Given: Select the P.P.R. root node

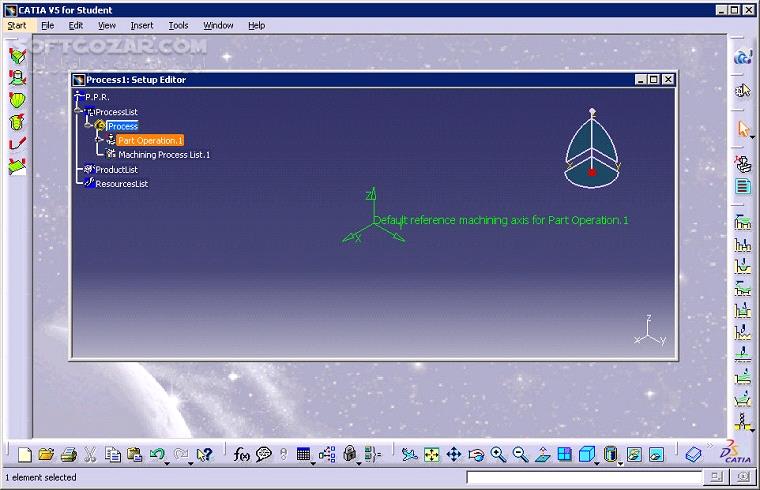Looking at the screenshot, I should (97, 97).
